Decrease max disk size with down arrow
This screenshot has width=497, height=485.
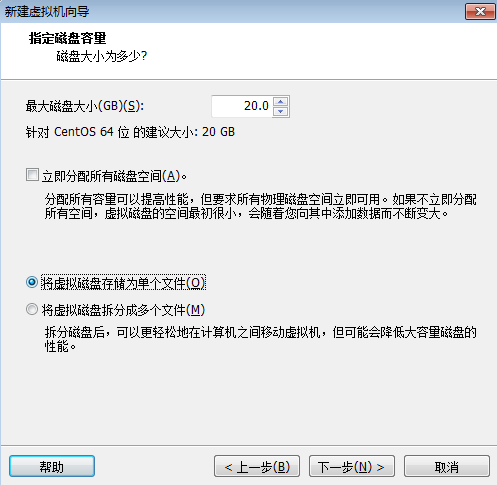coord(281,111)
